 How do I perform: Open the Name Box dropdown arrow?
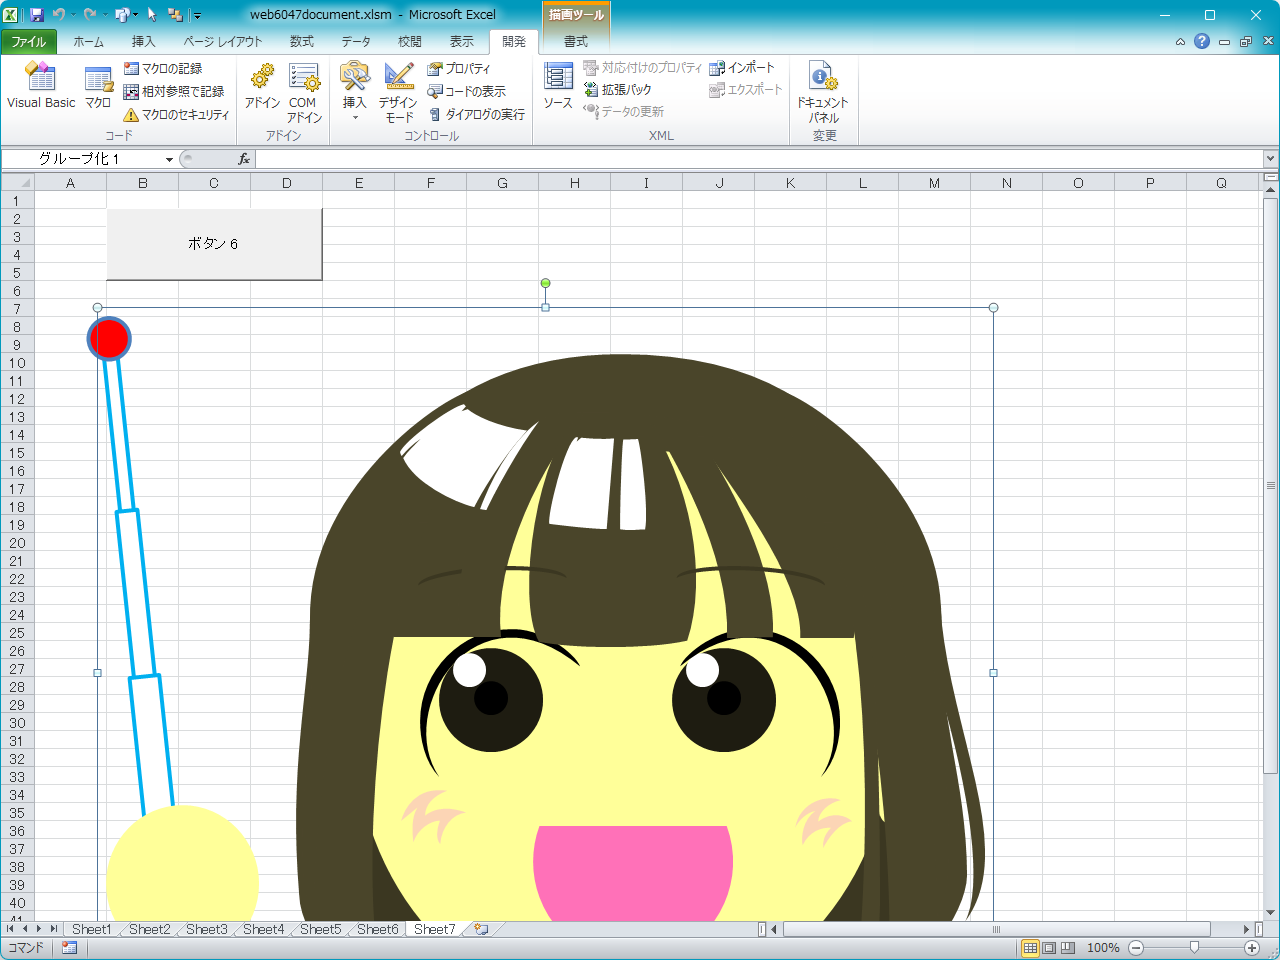click(x=169, y=160)
